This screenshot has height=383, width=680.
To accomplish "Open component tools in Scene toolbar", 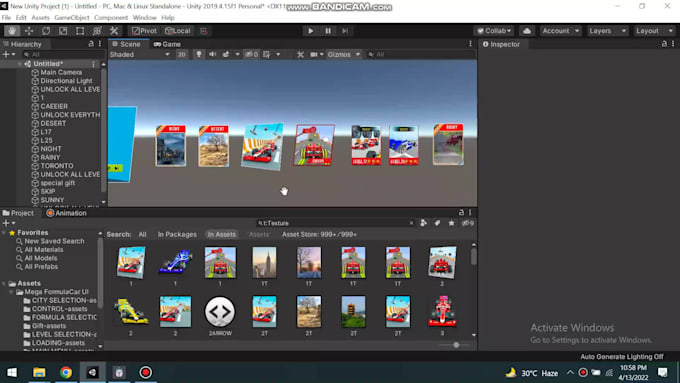I will [300, 55].
